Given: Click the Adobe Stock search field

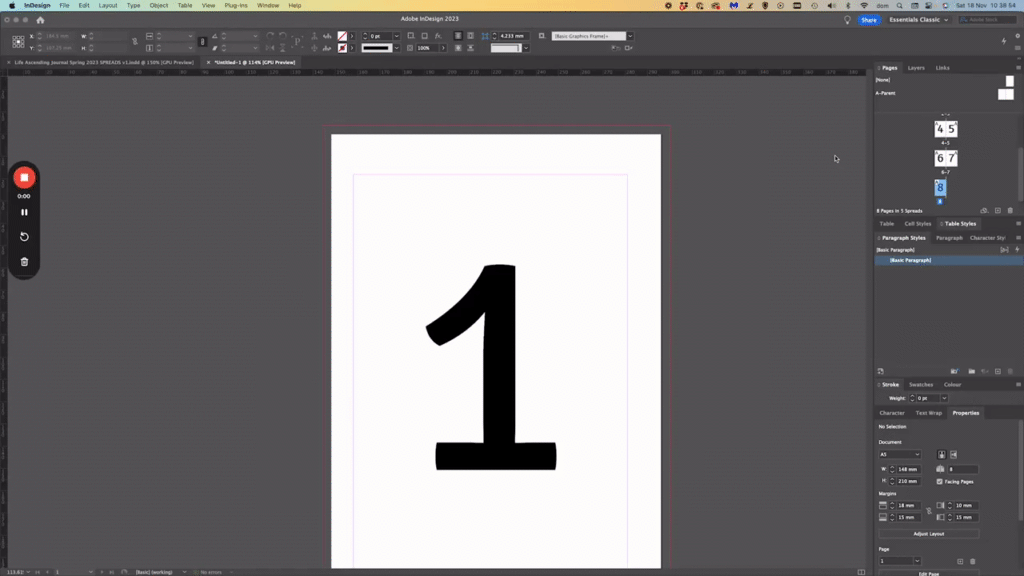Looking at the screenshot, I should click(986, 20).
